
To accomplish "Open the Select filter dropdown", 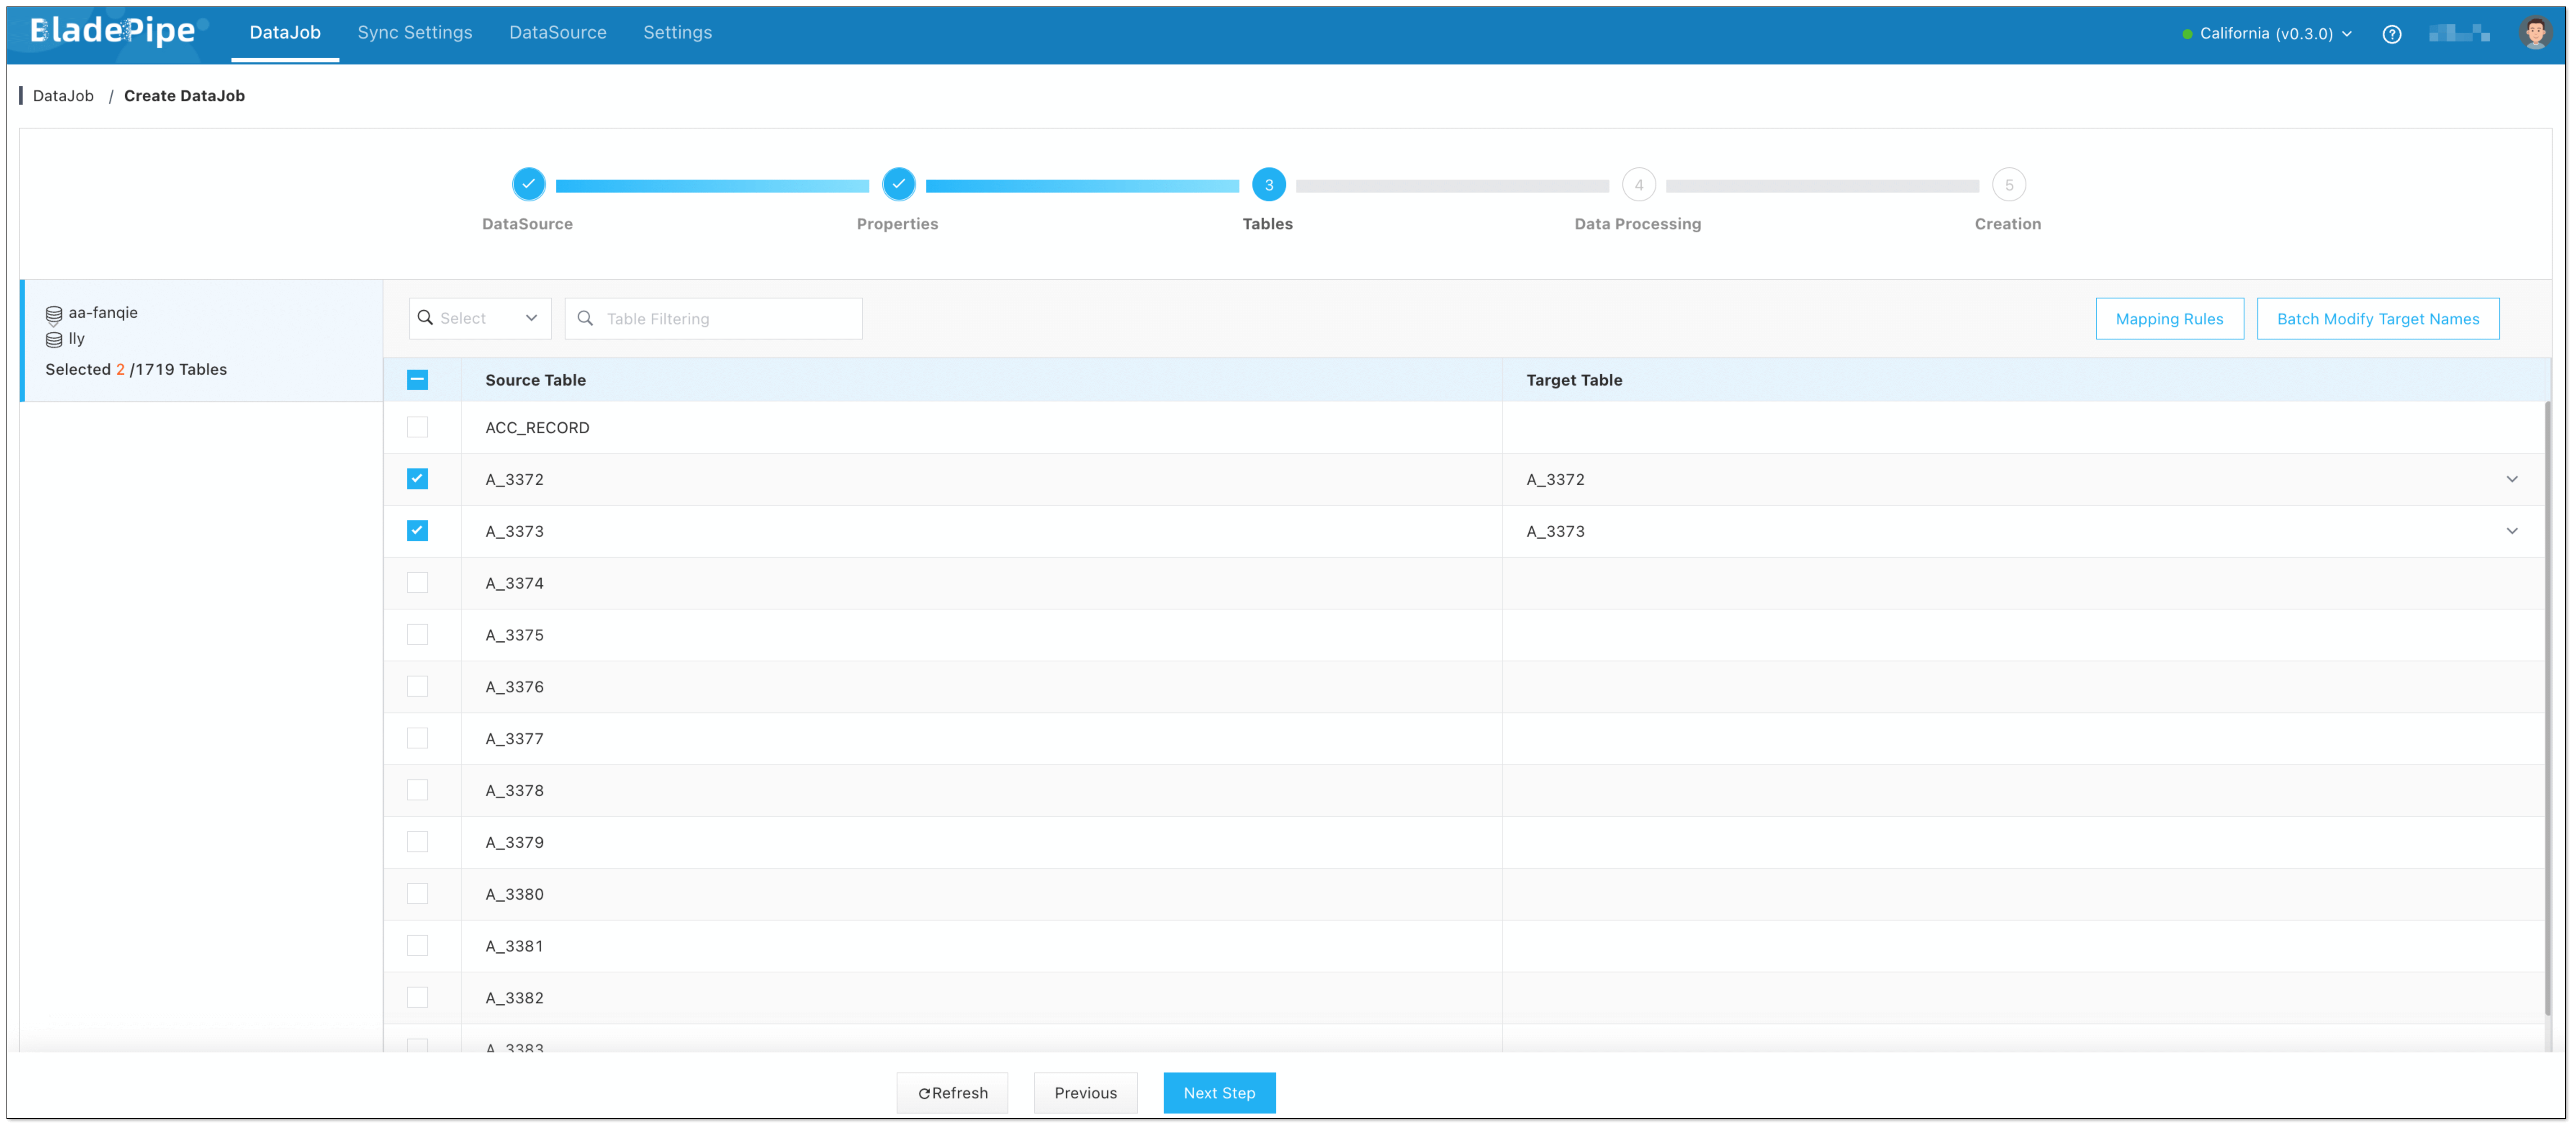I will [x=480, y=318].
